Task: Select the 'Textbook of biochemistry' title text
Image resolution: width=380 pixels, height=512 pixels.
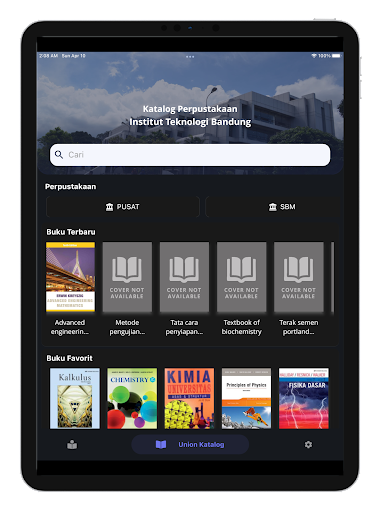Action: [242, 327]
